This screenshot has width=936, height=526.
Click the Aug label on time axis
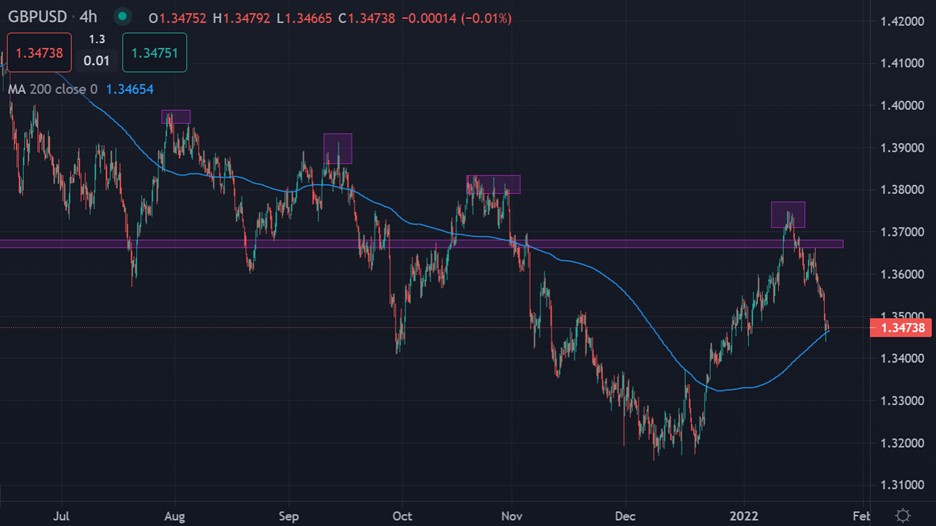174,516
